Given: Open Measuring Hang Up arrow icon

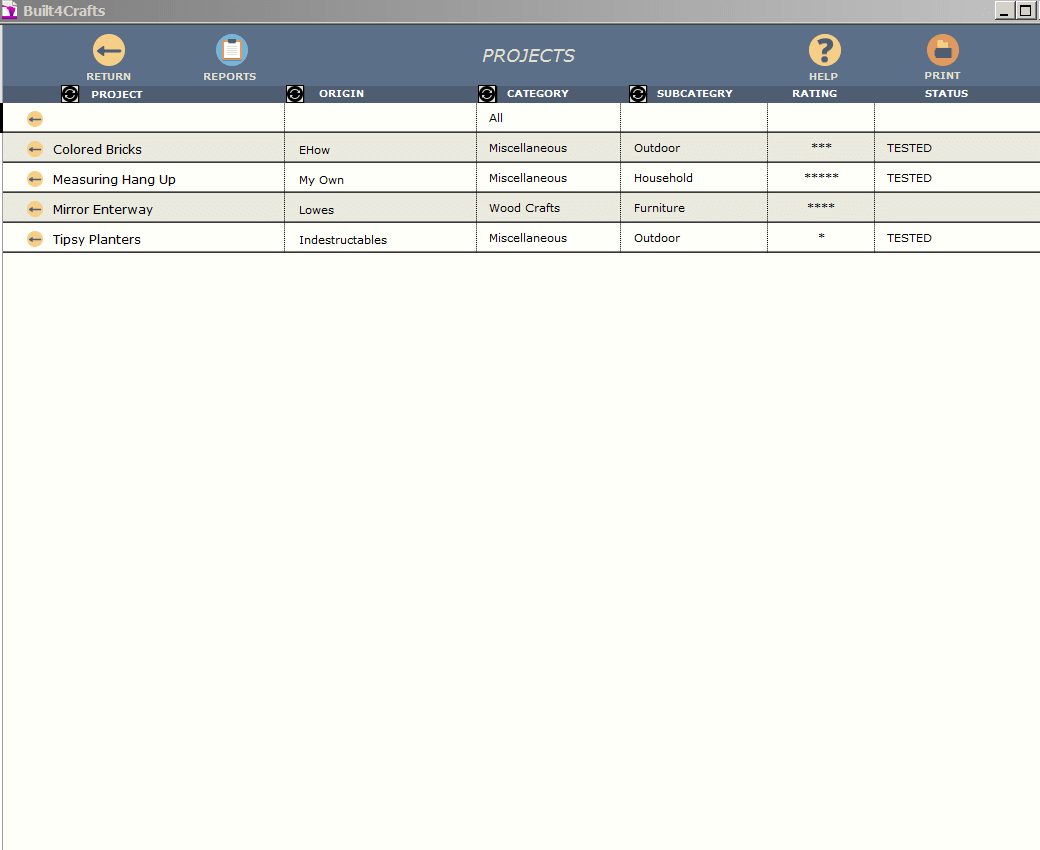Looking at the screenshot, I should pyautogui.click(x=35, y=179).
